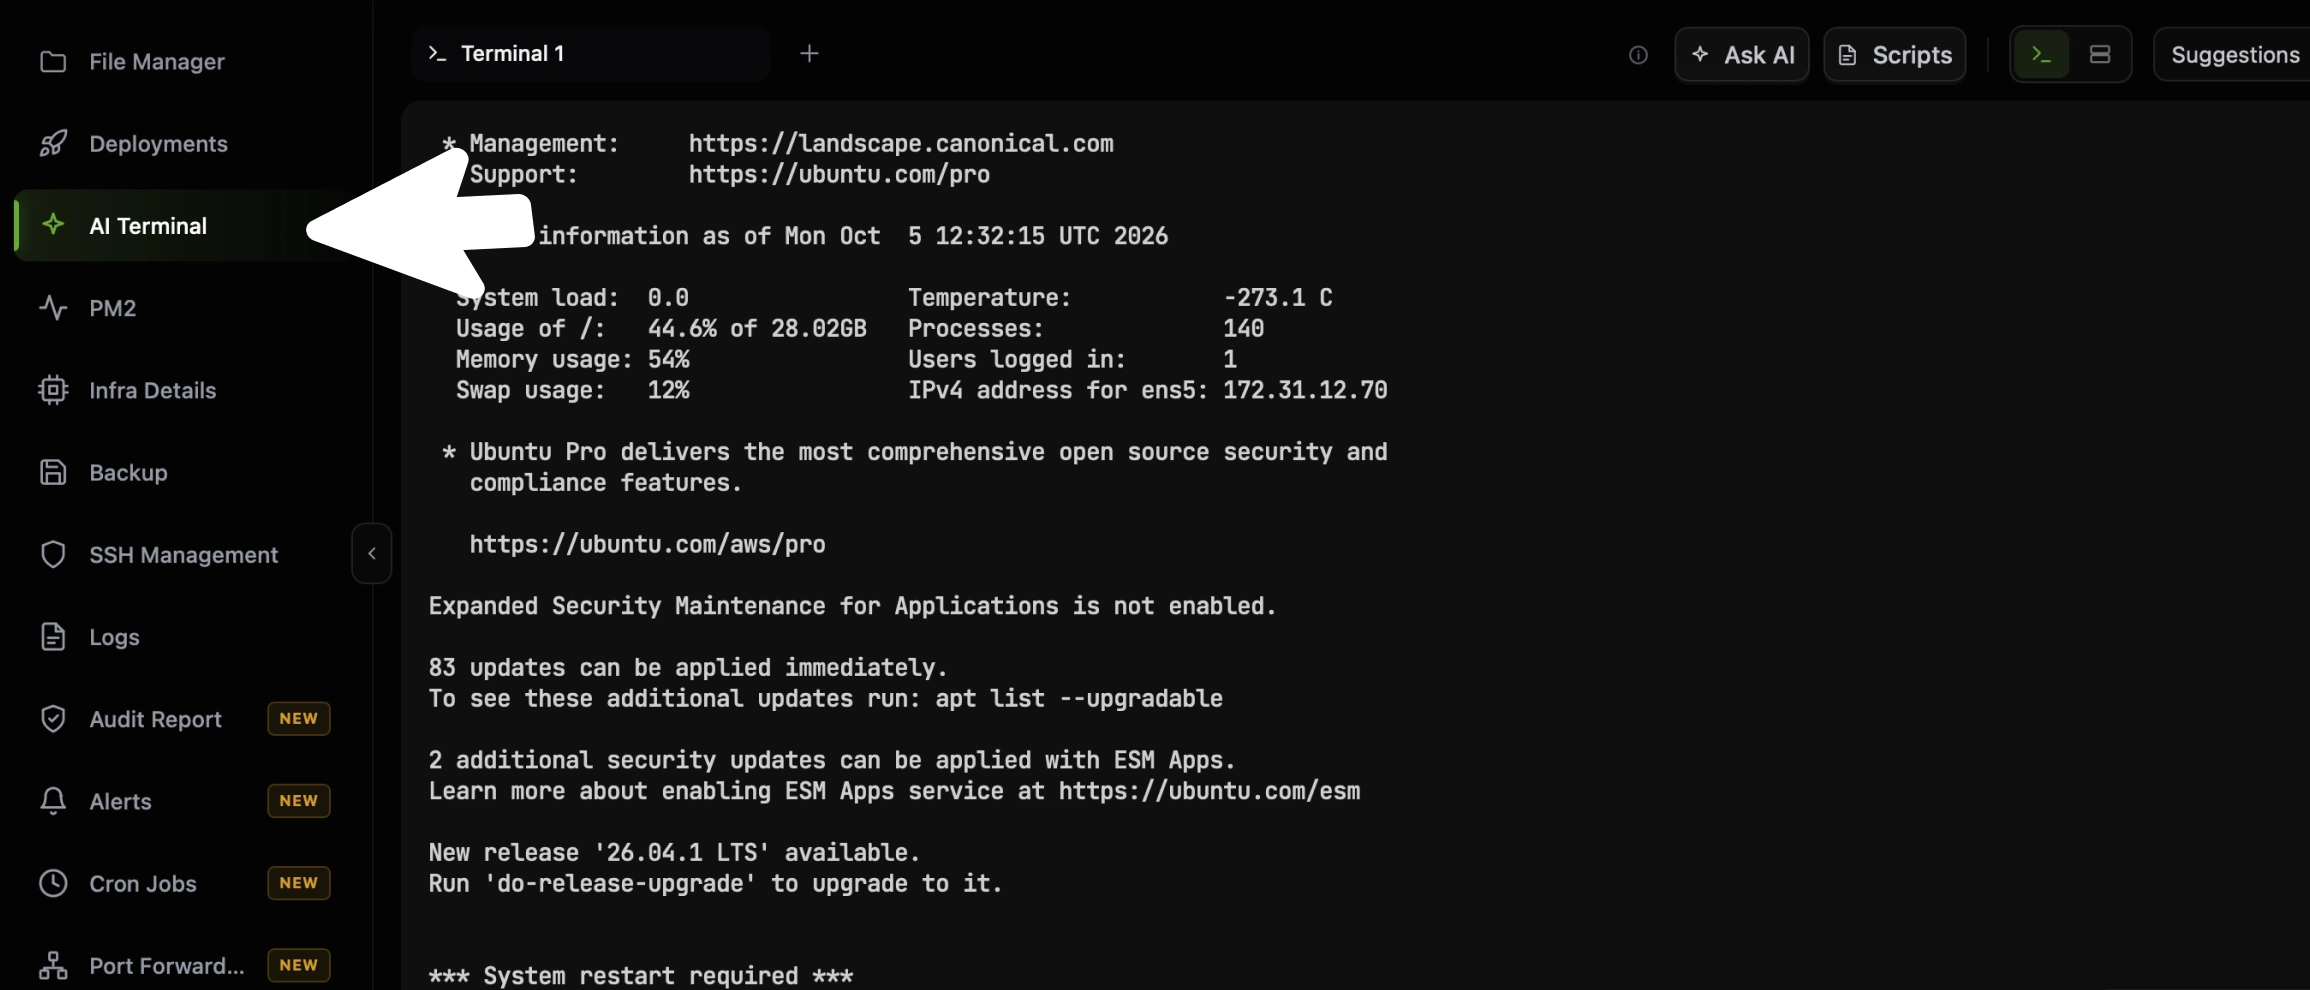2310x990 pixels.
Task: Click NEW badge beside Cron Jobs
Action: pyautogui.click(x=299, y=883)
